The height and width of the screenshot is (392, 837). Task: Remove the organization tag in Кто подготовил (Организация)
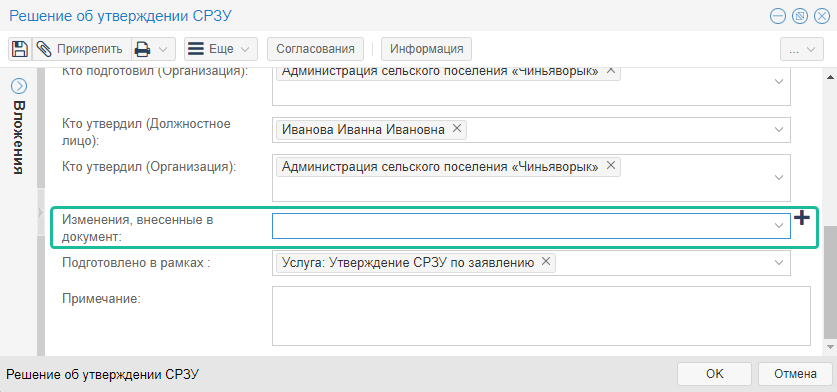point(611,70)
